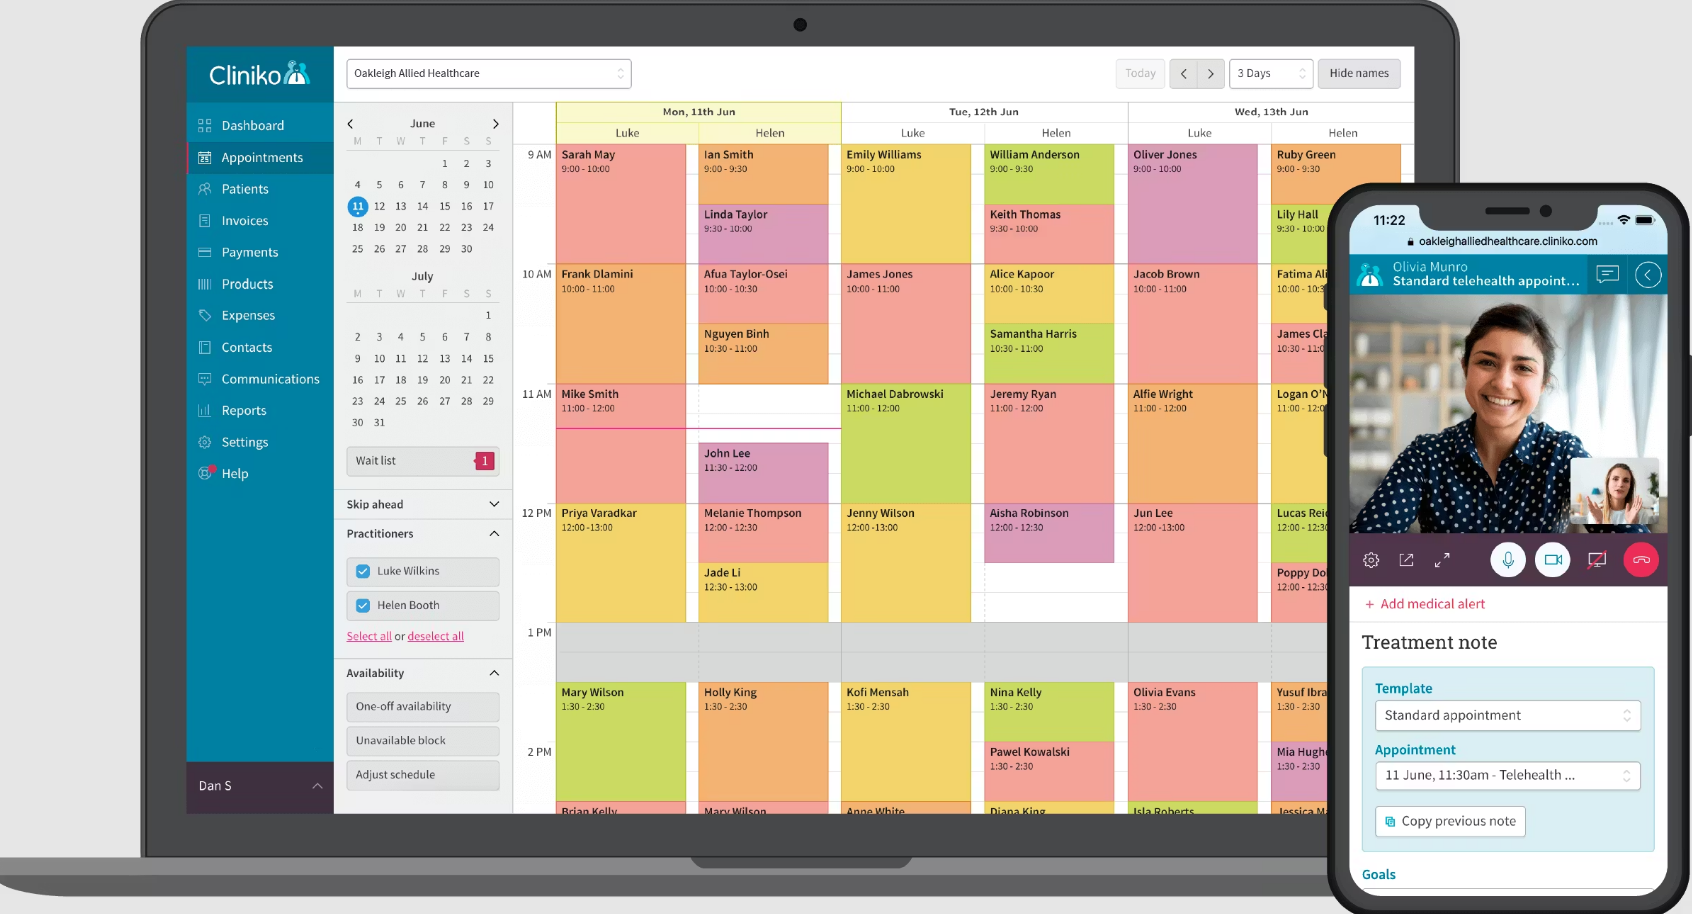The image size is (1692, 914).
Task: Click the Contacts icon in sidebar
Action: pos(205,347)
